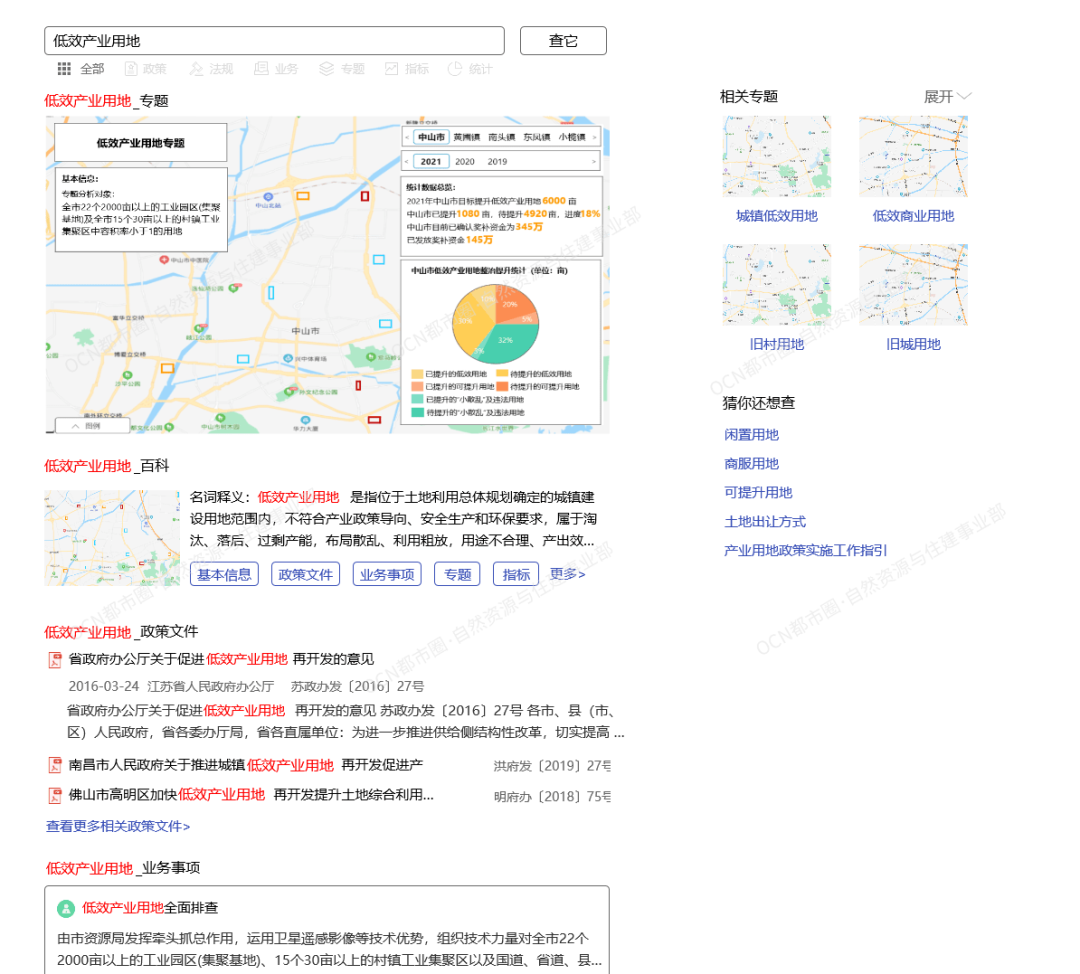Viewport: 1080px width, 974px height.
Task: Click the 孙文纪念公园 park icon on the map
Action: point(290,391)
